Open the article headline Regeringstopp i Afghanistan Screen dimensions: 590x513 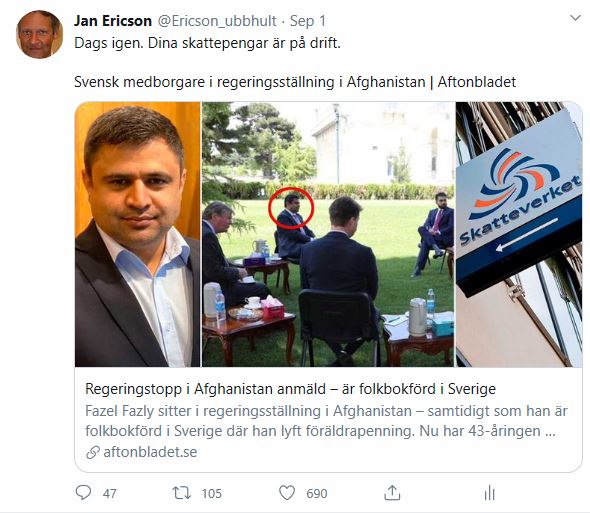click(x=290, y=389)
